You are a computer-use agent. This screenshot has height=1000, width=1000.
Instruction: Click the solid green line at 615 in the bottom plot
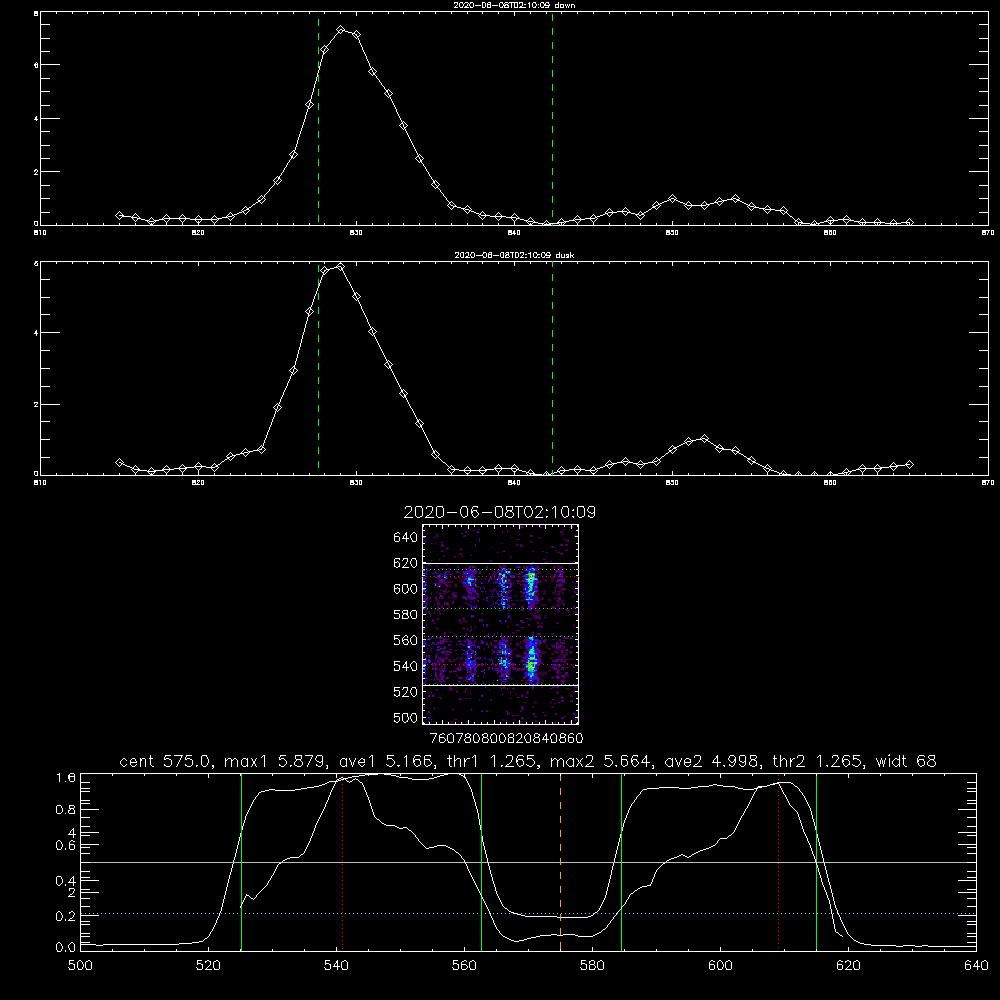coord(816,862)
